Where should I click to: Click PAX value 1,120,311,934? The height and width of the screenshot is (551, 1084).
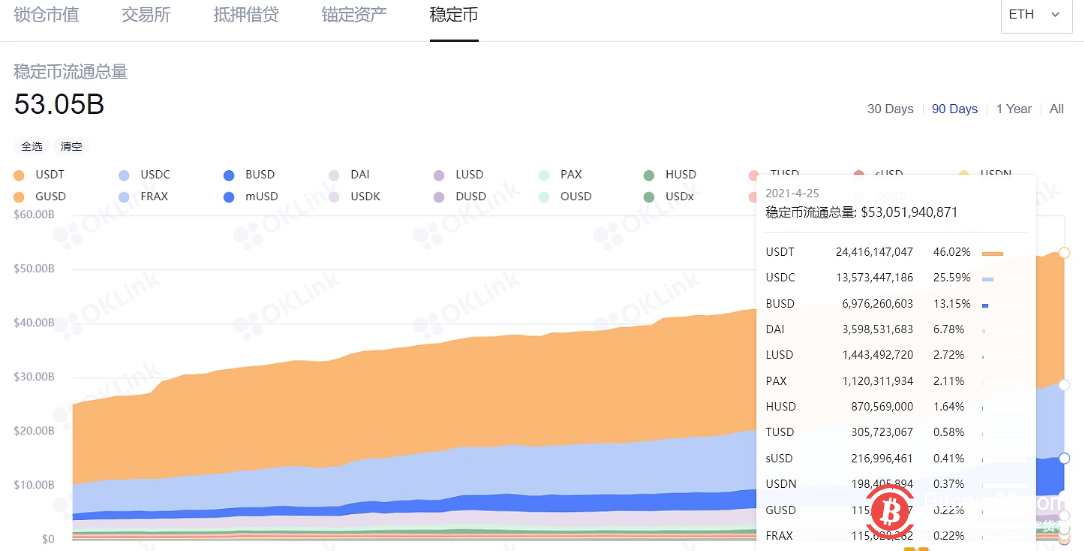(877, 381)
